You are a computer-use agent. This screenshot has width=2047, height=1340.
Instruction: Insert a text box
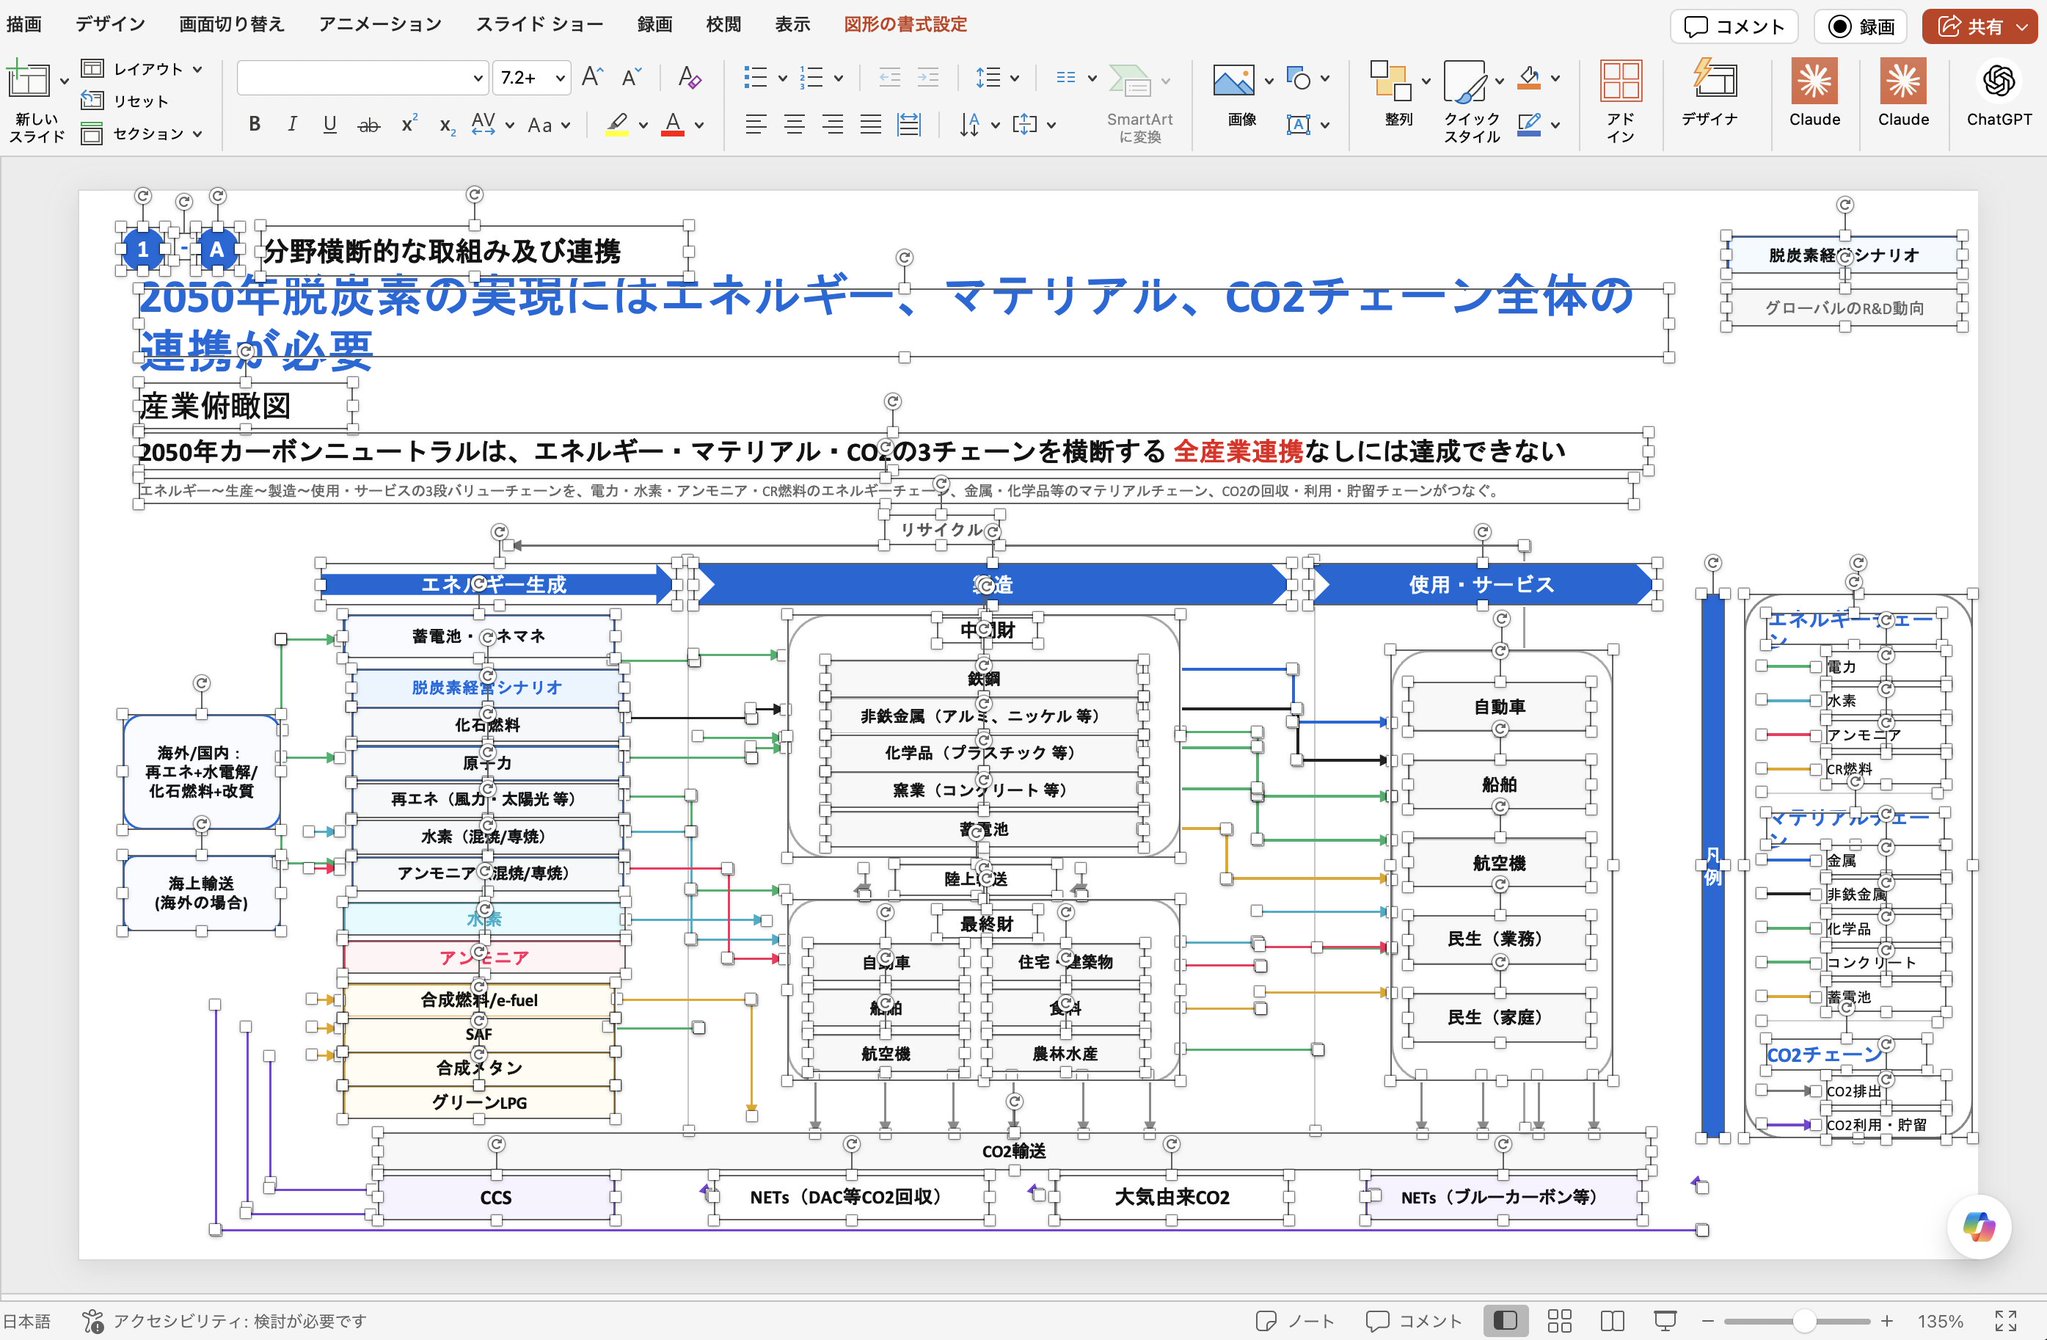[x=1298, y=125]
